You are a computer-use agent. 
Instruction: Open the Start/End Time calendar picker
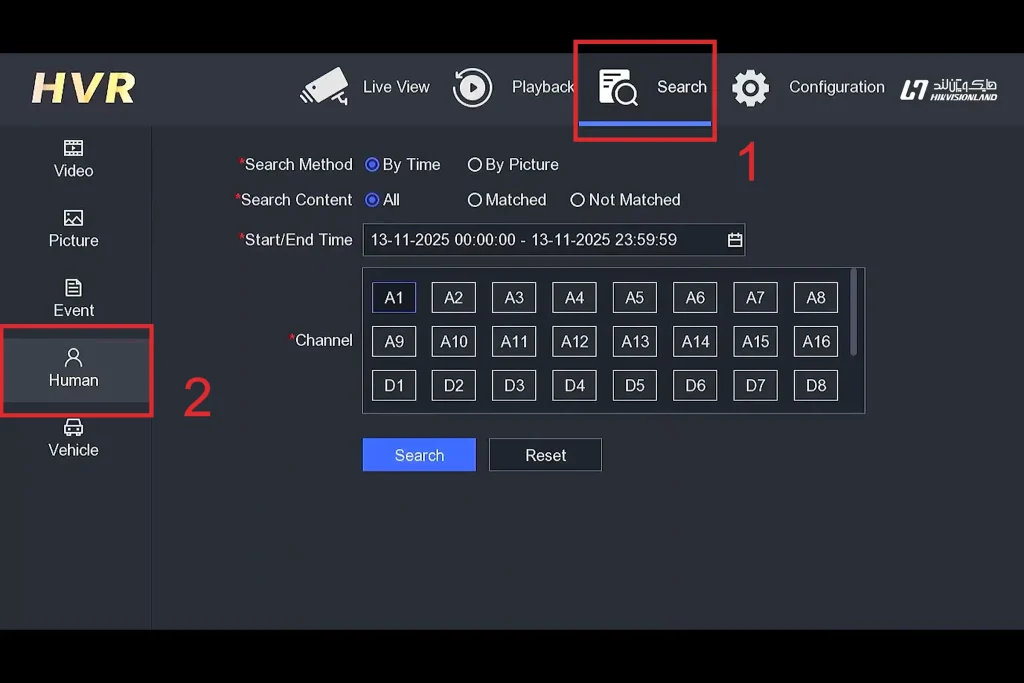tap(734, 240)
